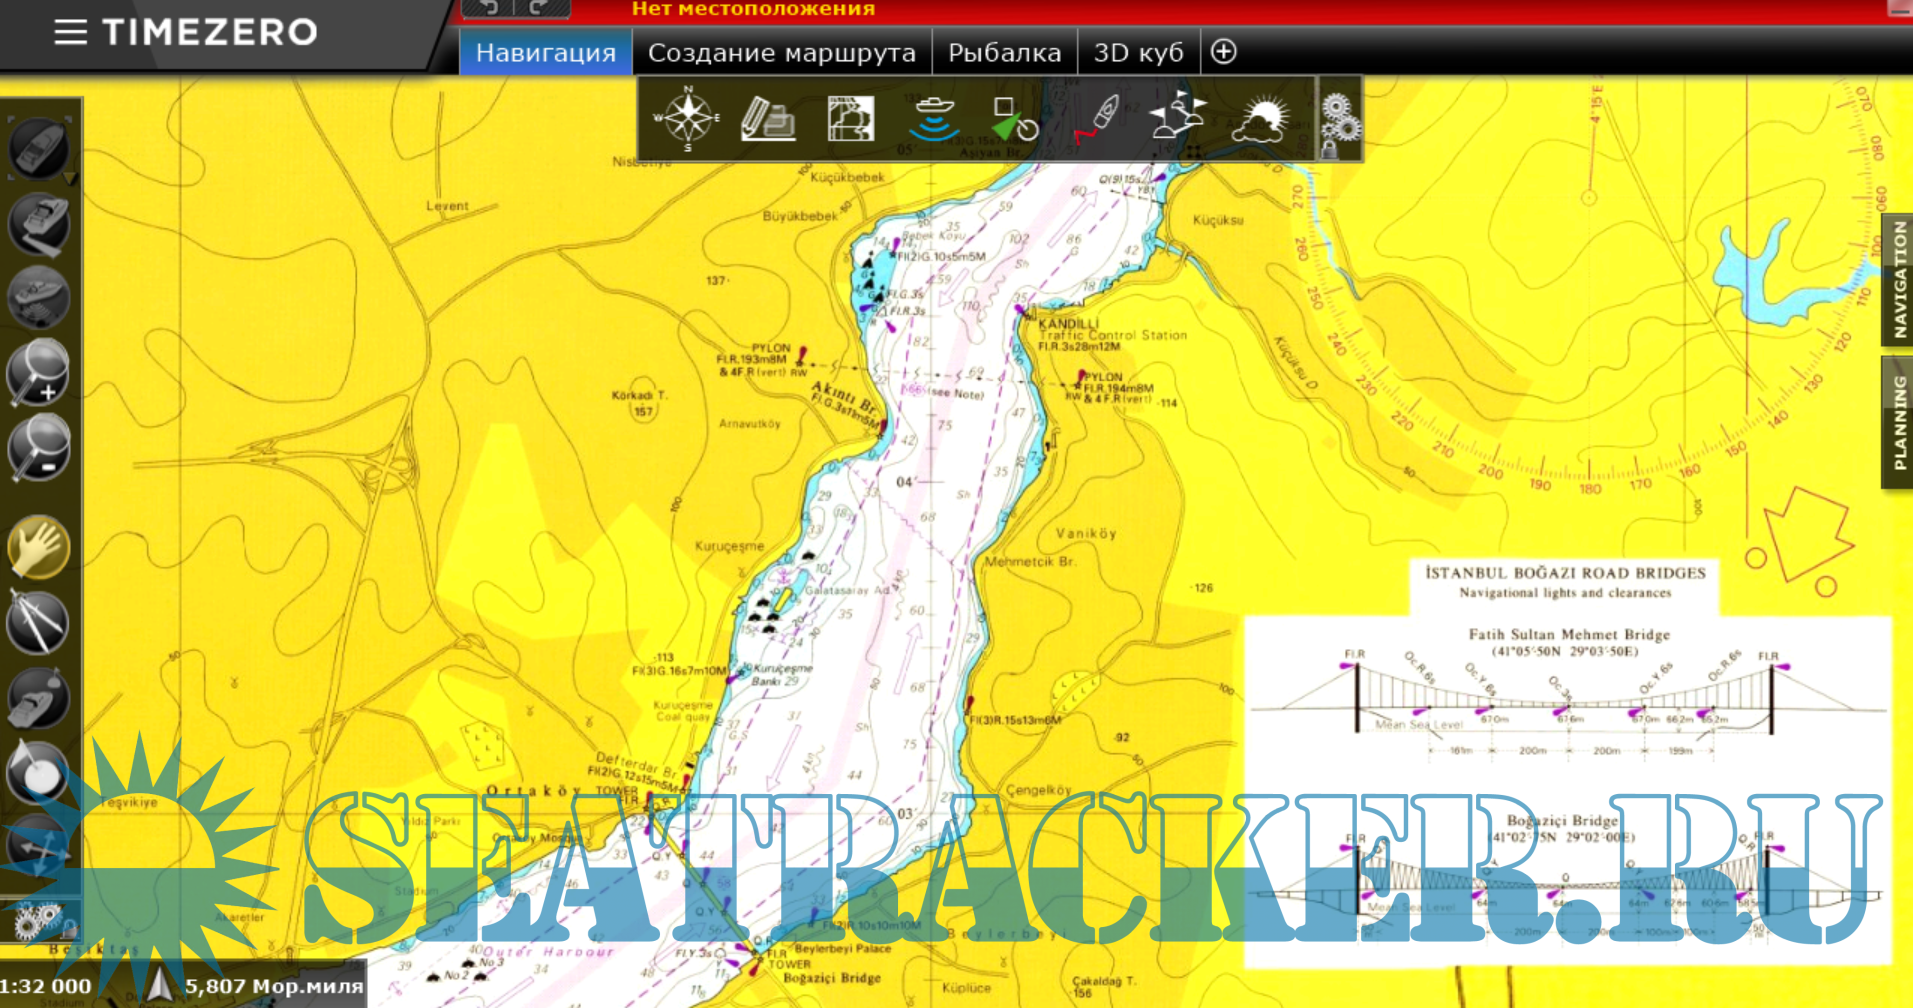Open the TIMEZERO hamburger menu
This screenshot has height=1008, width=1913.
click(x=70, y=32)
